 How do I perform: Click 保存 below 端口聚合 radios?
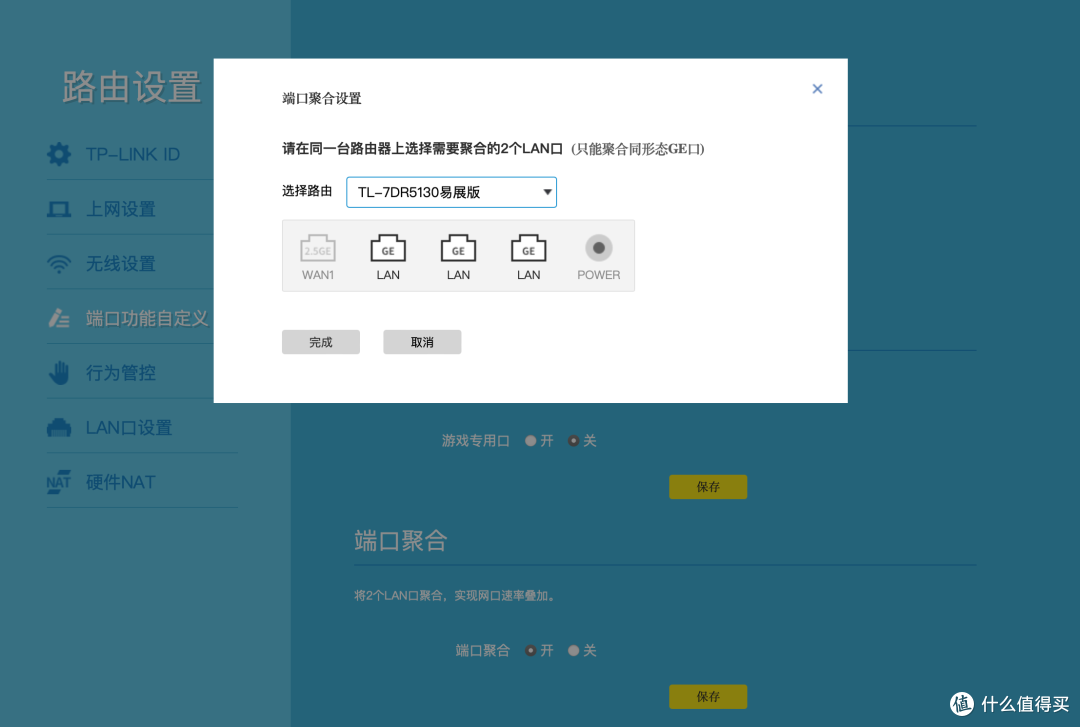coord(708,696)
